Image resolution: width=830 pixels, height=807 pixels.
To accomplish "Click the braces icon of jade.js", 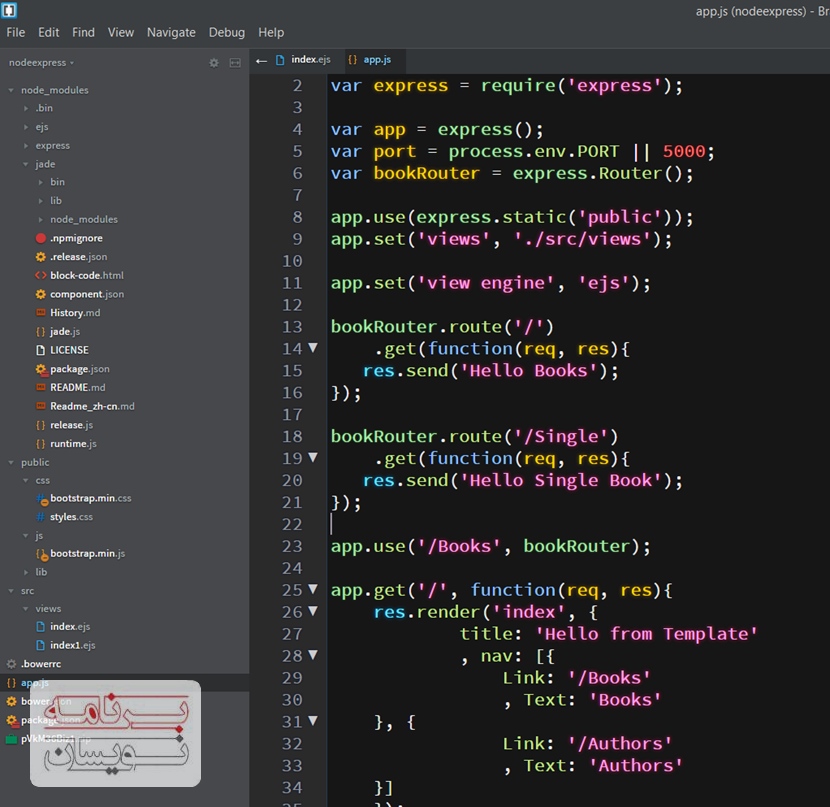I will point(40,332).
